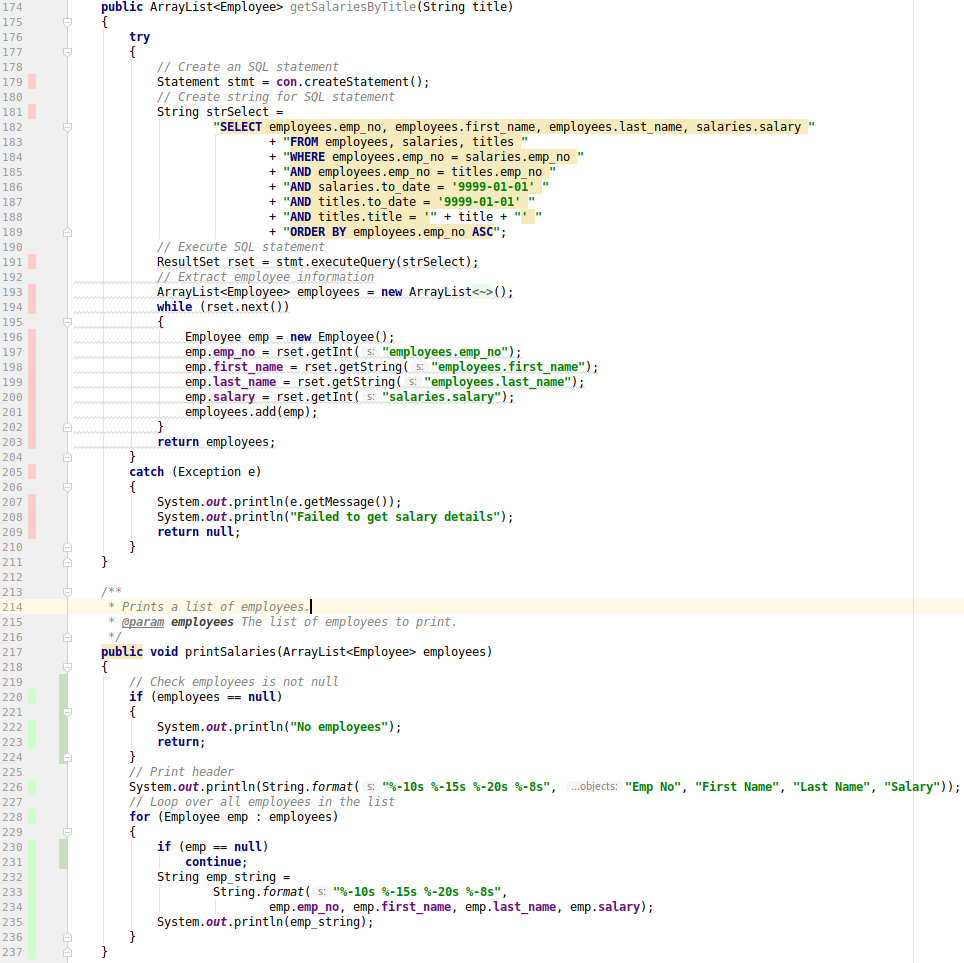Fold the Javadoc comment starting at line 213

coord(68,592)
